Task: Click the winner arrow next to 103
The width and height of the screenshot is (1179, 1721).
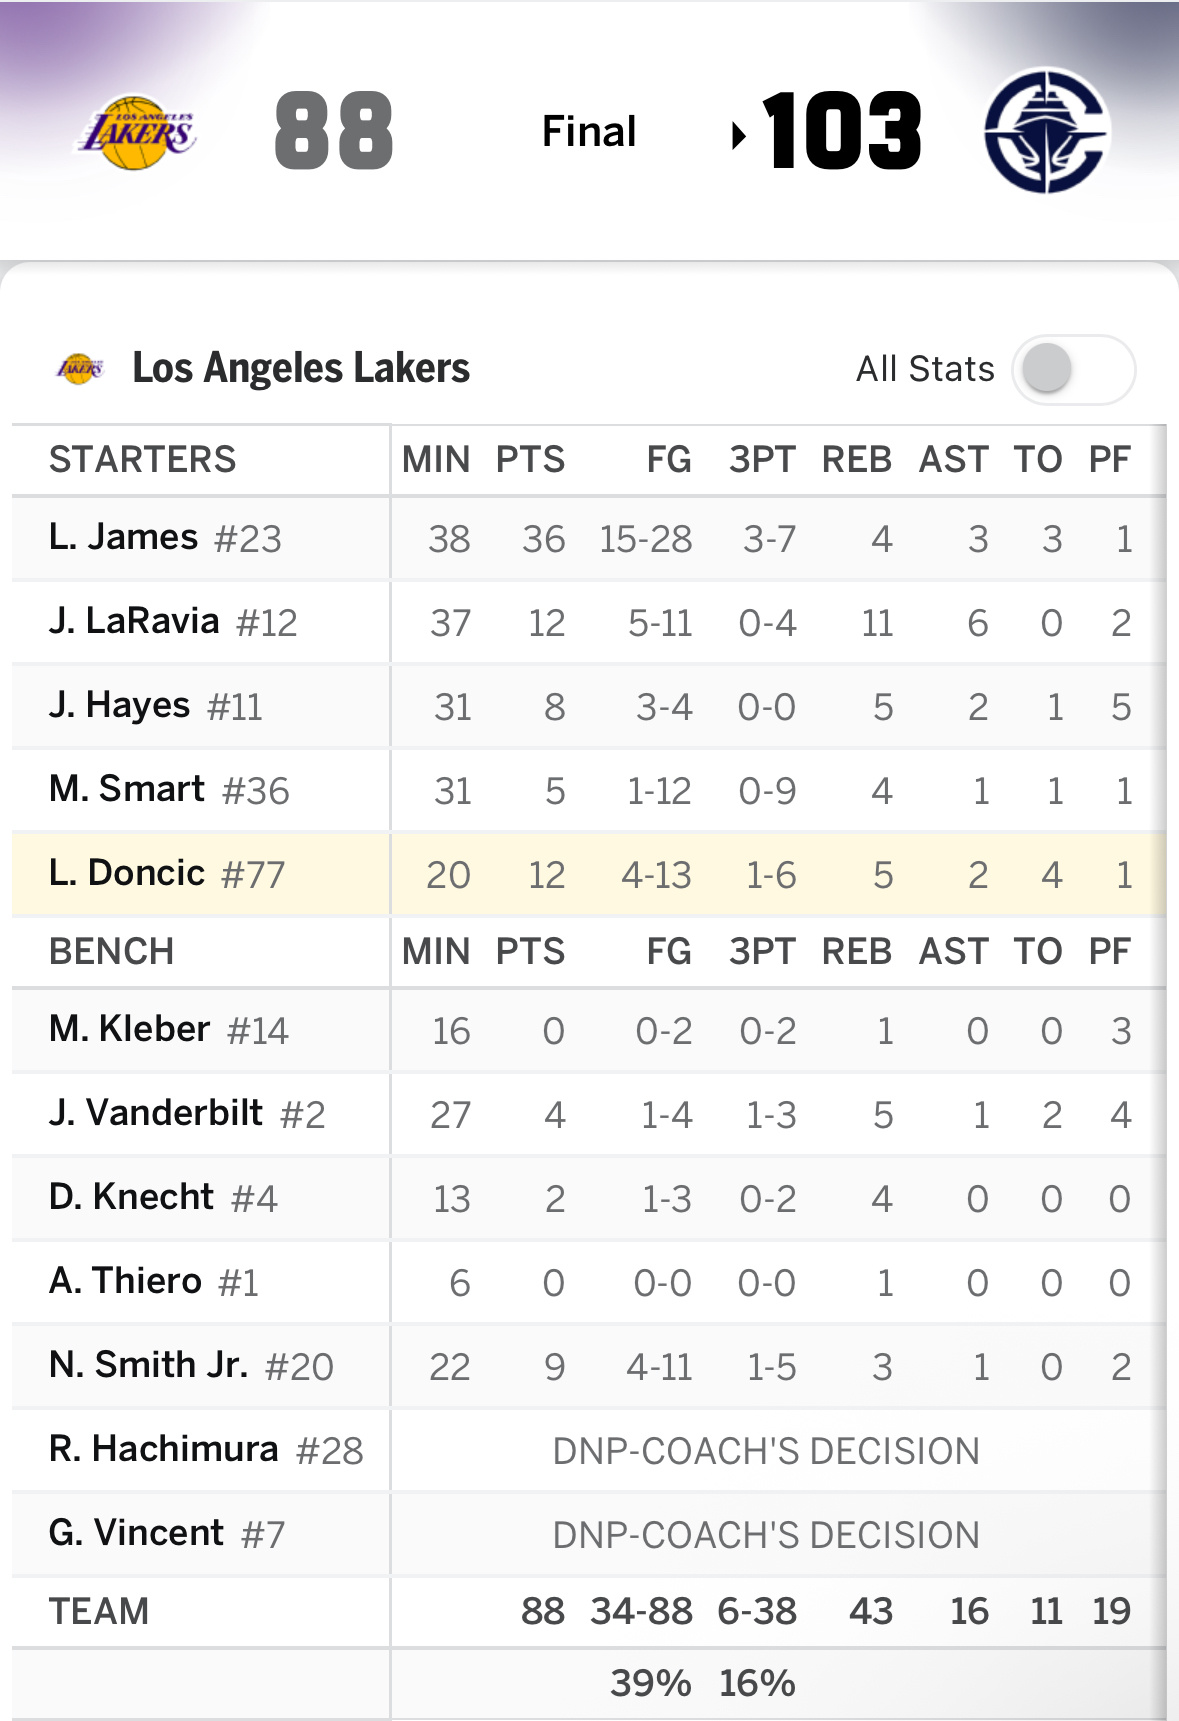Action: [739, 135]
